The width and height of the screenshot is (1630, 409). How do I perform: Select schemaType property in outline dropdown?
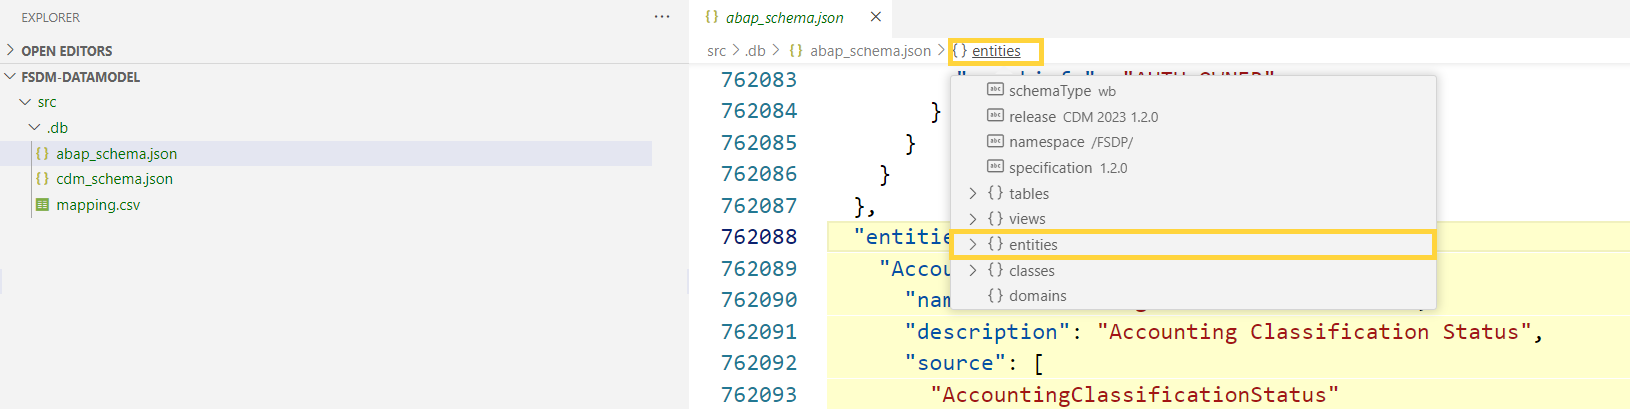point(1049,91)
